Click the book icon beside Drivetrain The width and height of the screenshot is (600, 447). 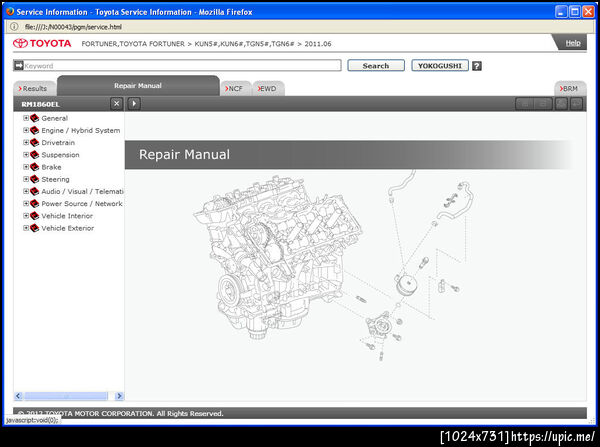point(34,143)
